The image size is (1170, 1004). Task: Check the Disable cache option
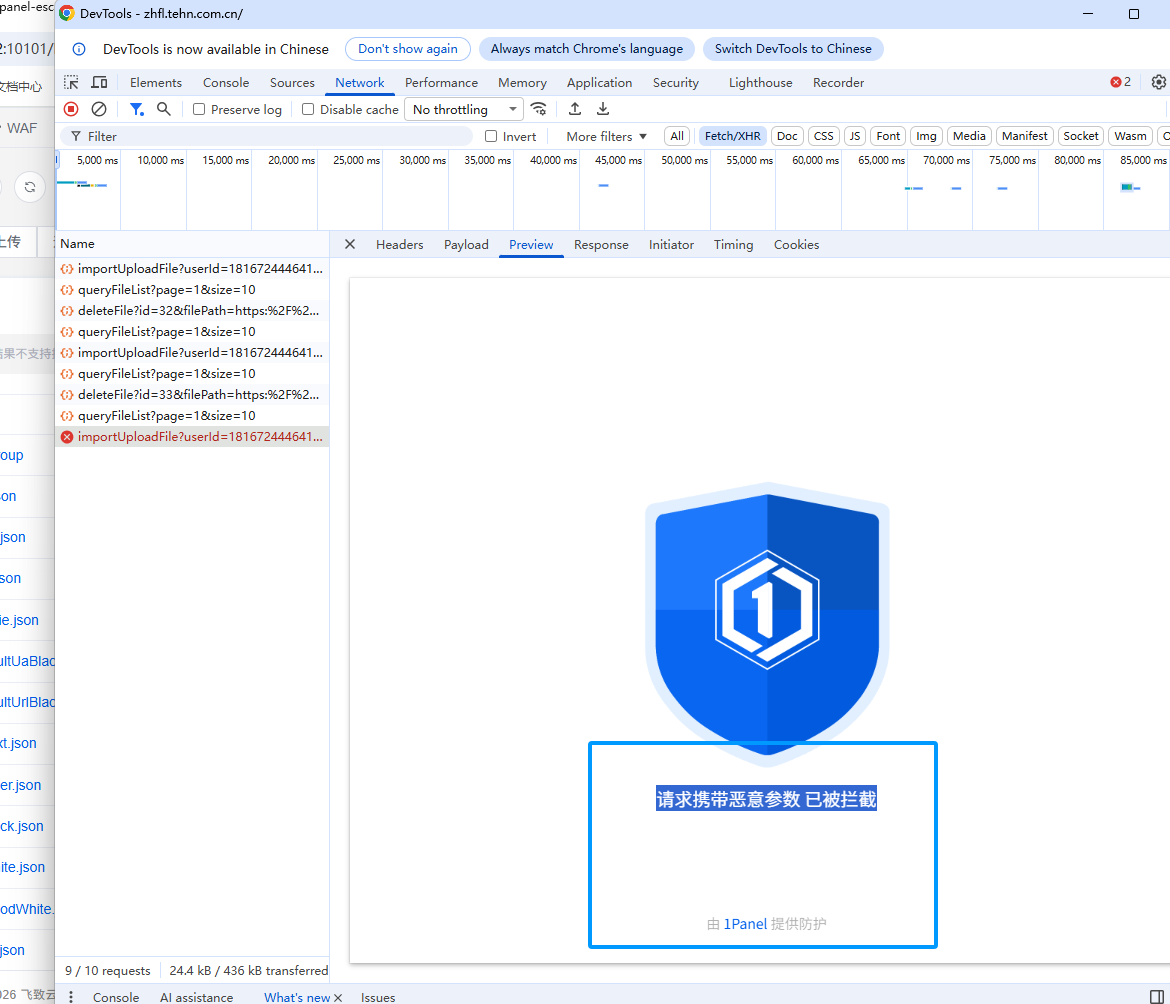(x=308, y=109)
